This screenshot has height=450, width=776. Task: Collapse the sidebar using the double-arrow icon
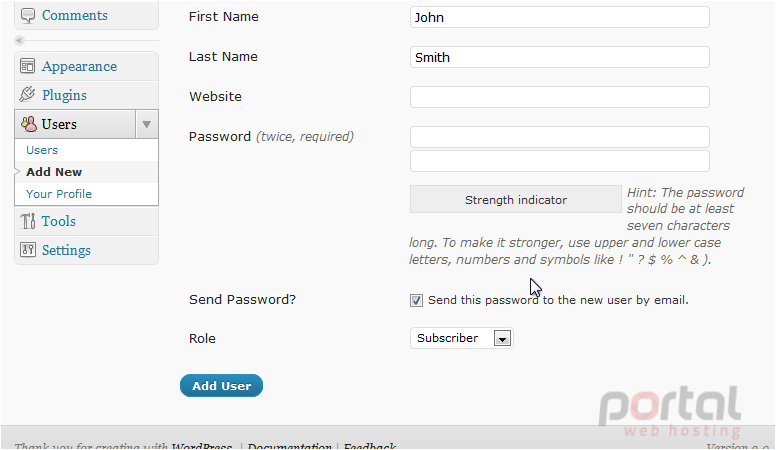coord(19,41)
